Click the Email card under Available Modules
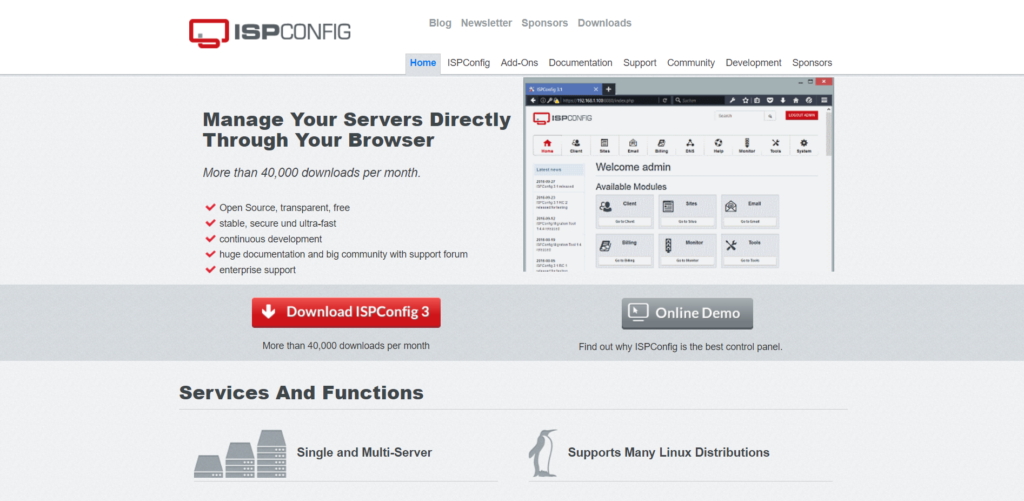This screenshot has height=501, width=1024. pyautogui.click(x=750, y=211)
